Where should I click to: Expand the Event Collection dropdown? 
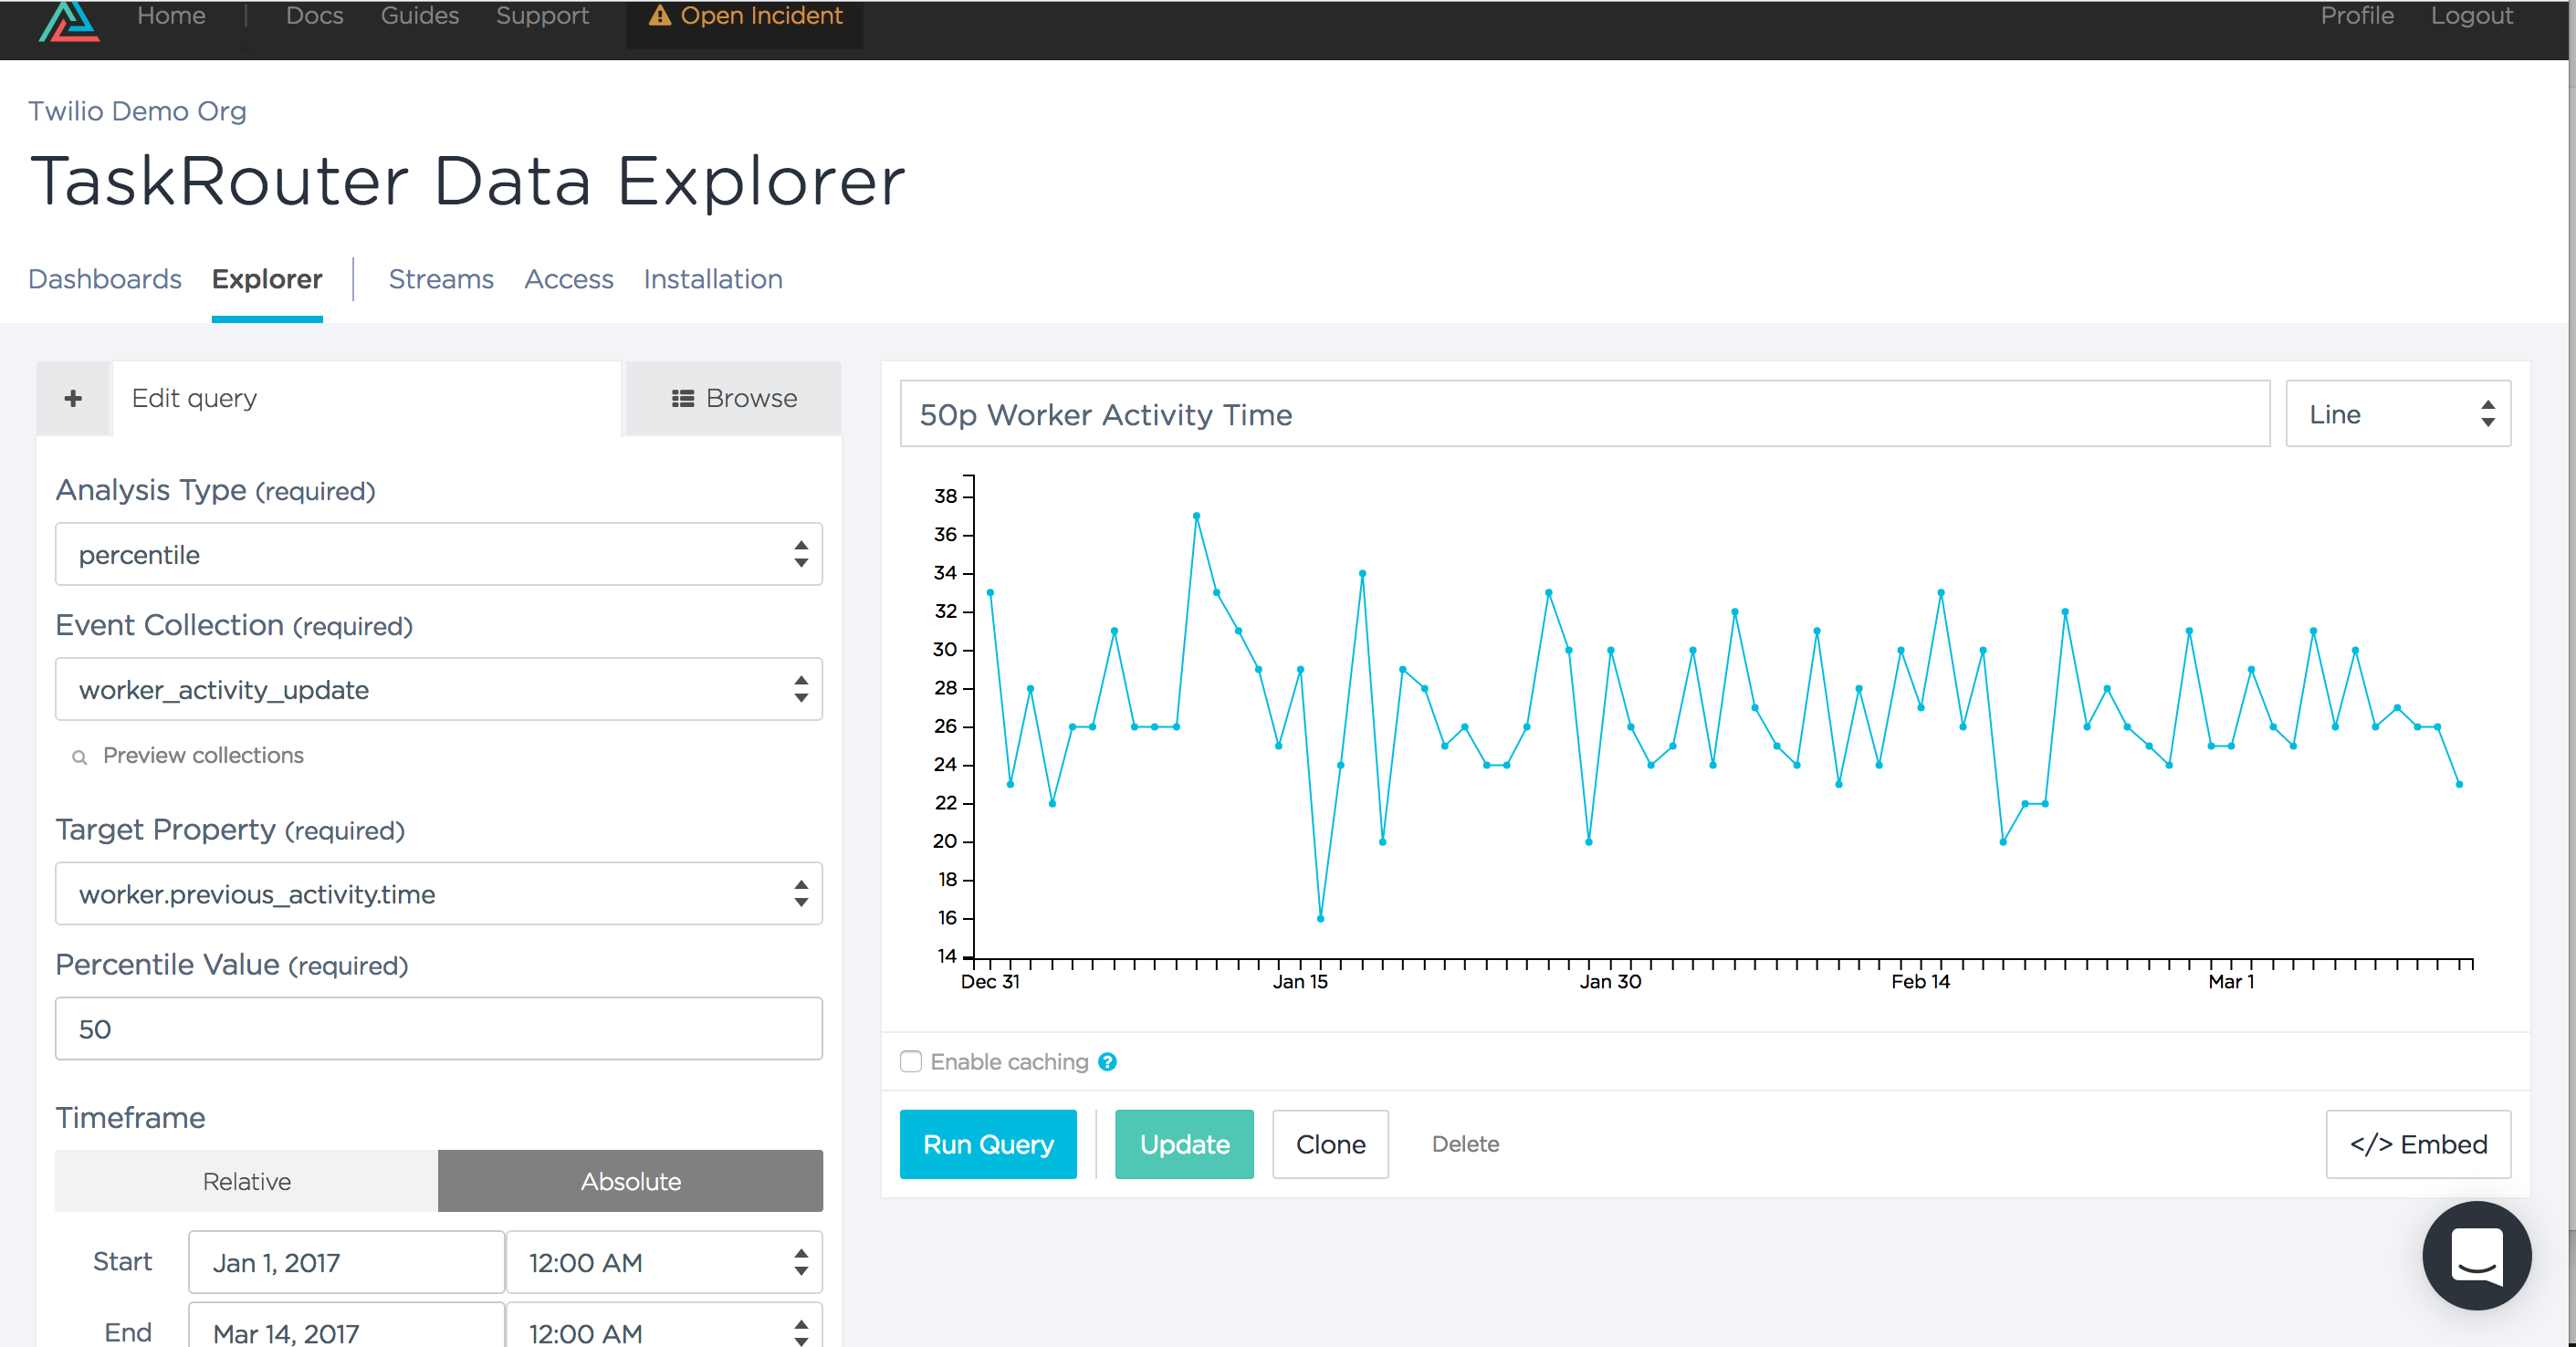(x=438, y=689)
